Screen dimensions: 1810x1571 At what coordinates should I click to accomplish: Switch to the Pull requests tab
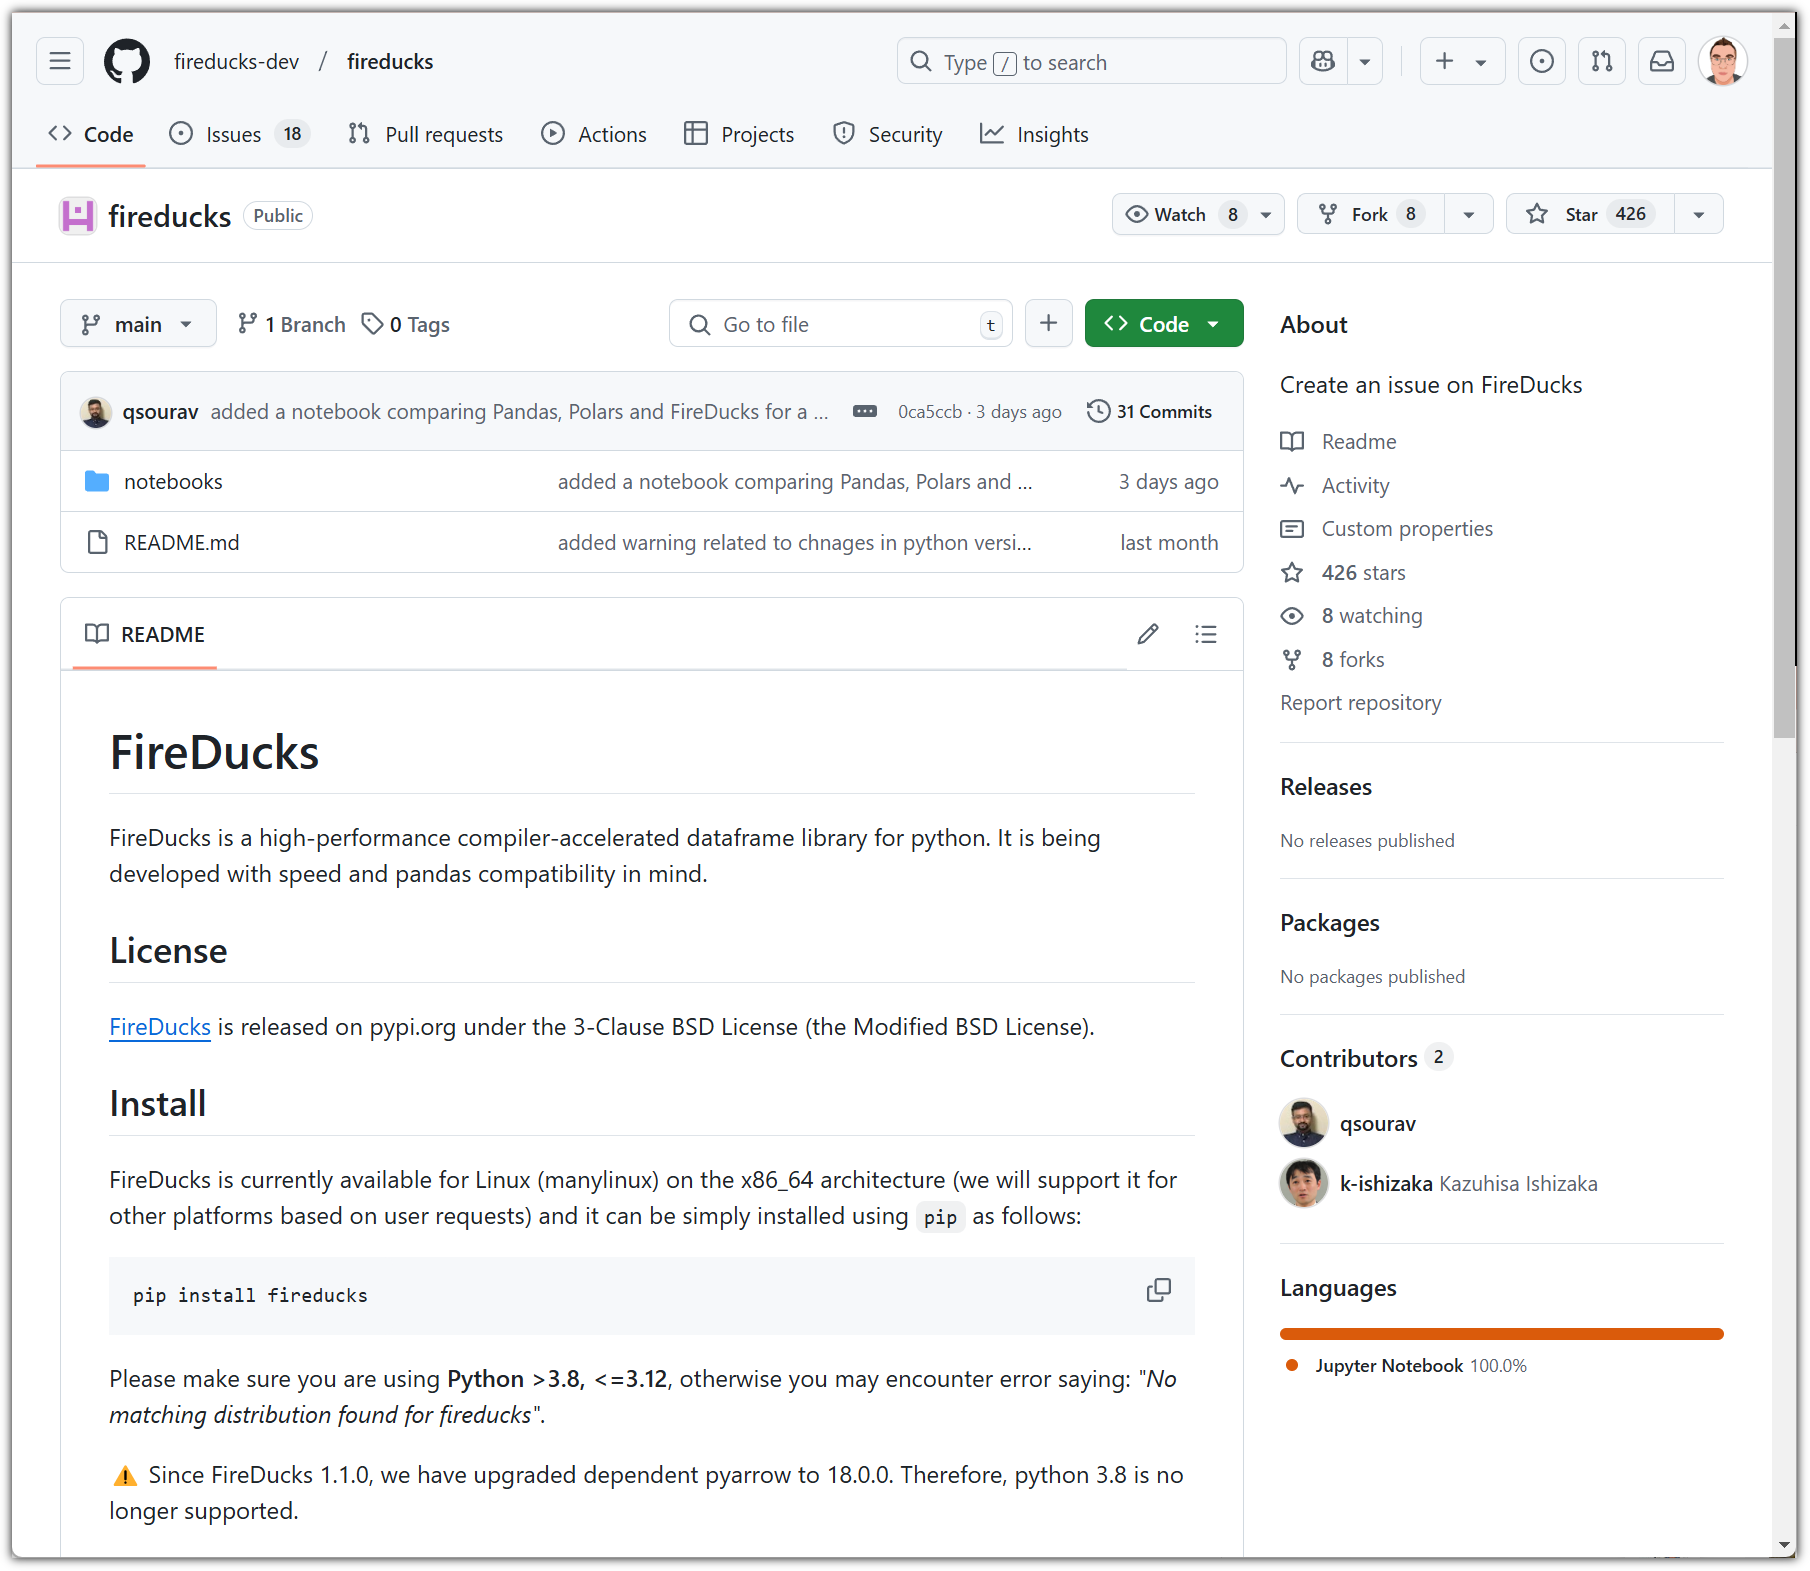[x=425, y=134]
